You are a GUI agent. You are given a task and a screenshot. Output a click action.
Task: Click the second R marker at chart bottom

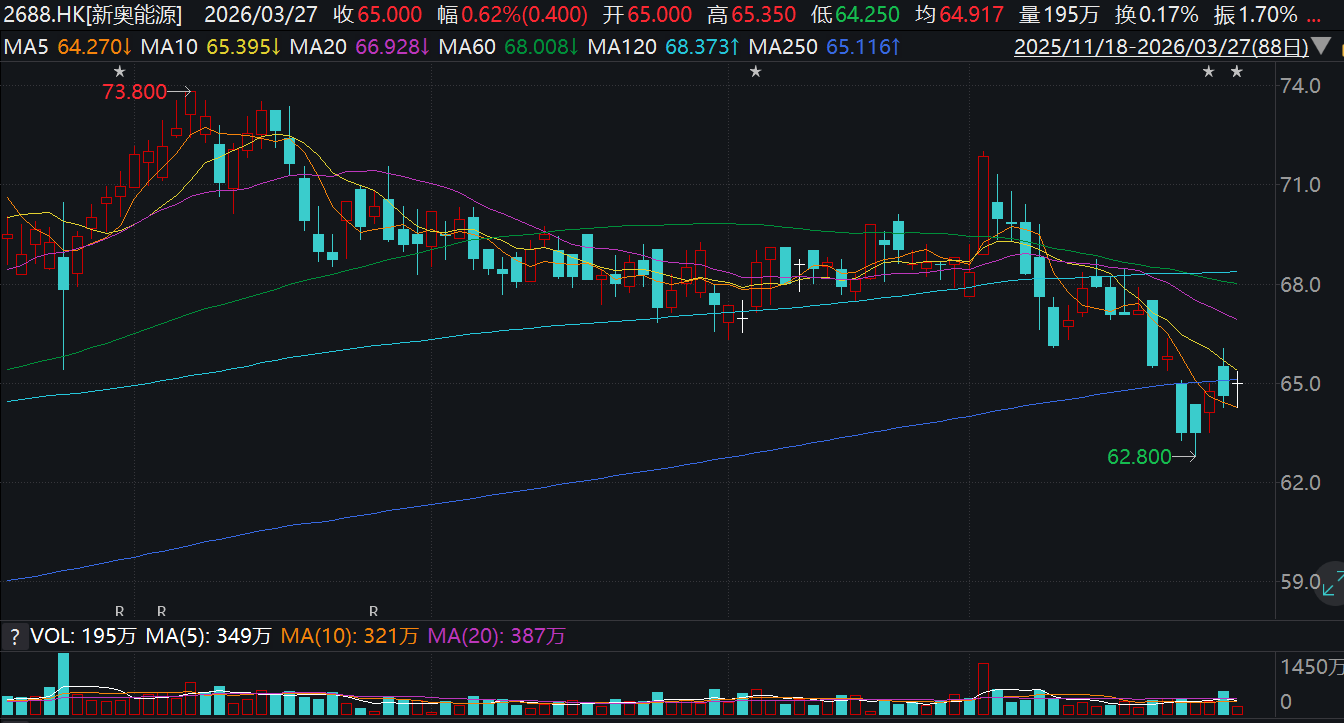[161, 610]
